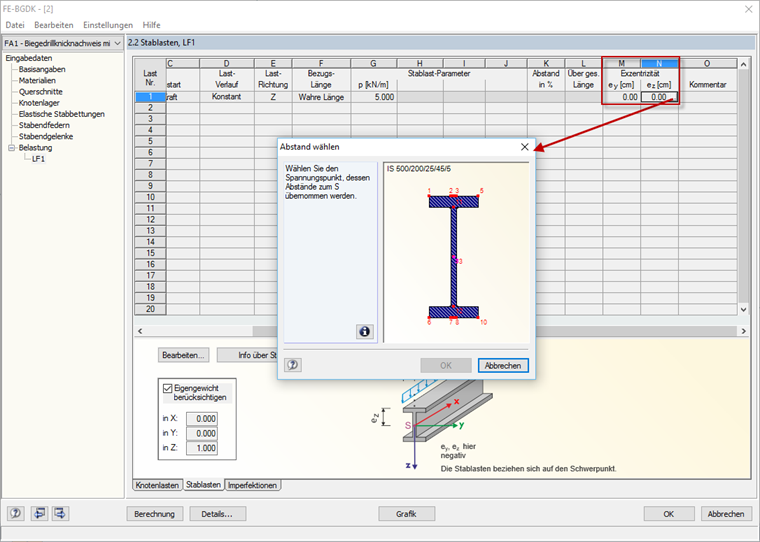
Task: Go to next table with arrow icon
Action: [61, 513]
